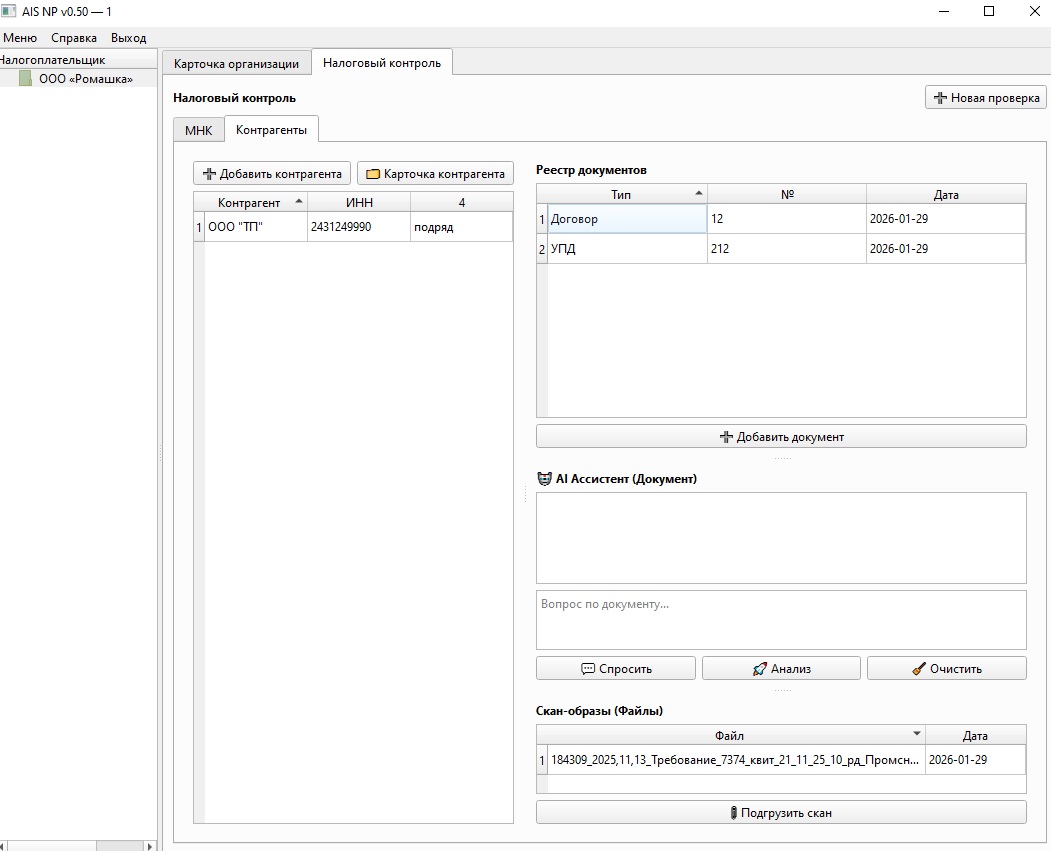Select the Договор row in document registry

coord(626,219)
